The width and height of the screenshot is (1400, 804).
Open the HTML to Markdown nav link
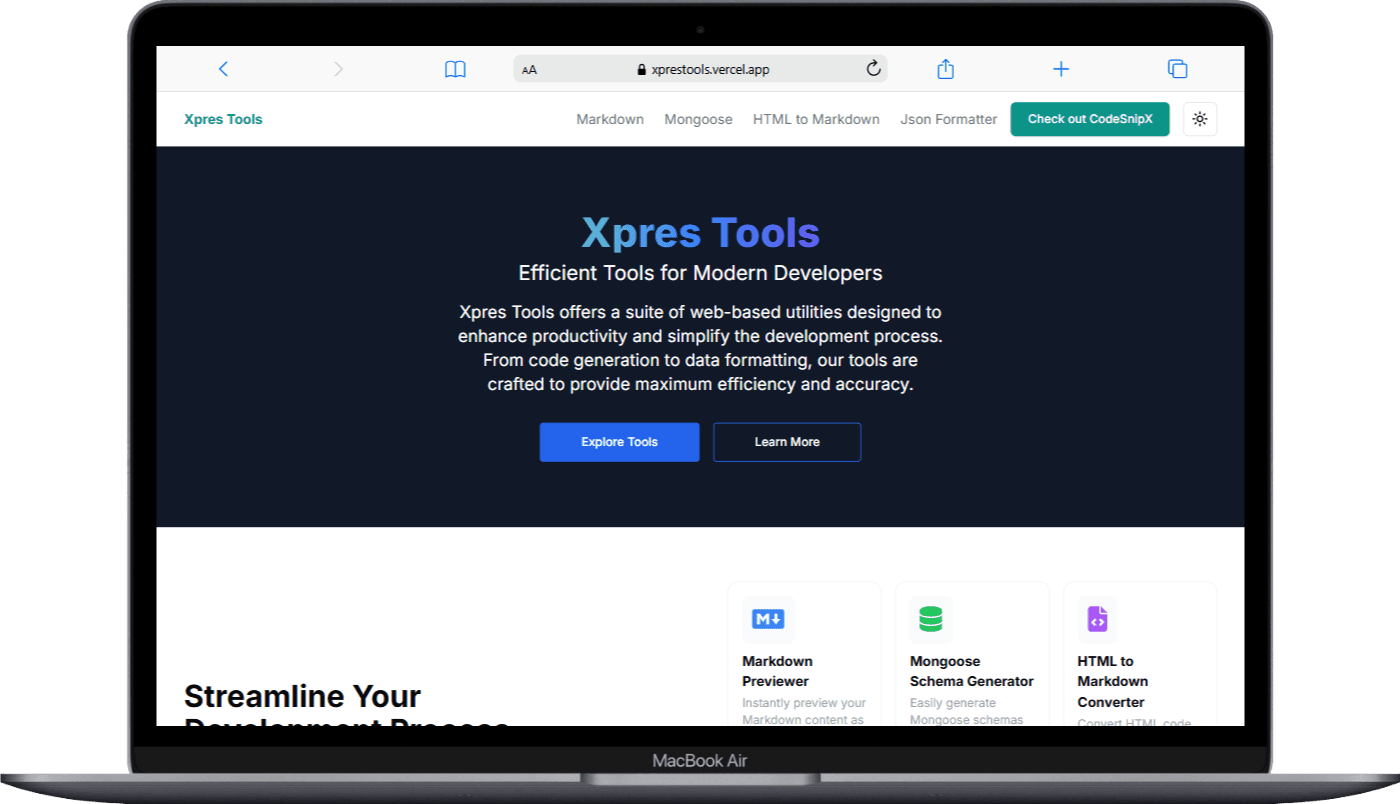[816, 119]
